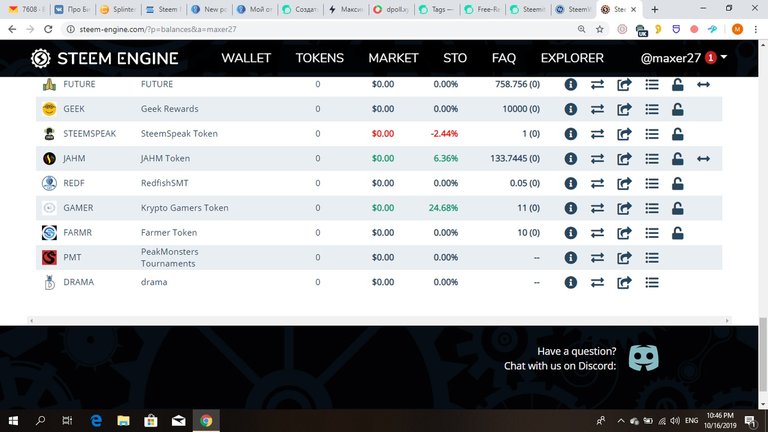
Task: Go to the TOKENS page
Action: (319, 58)
